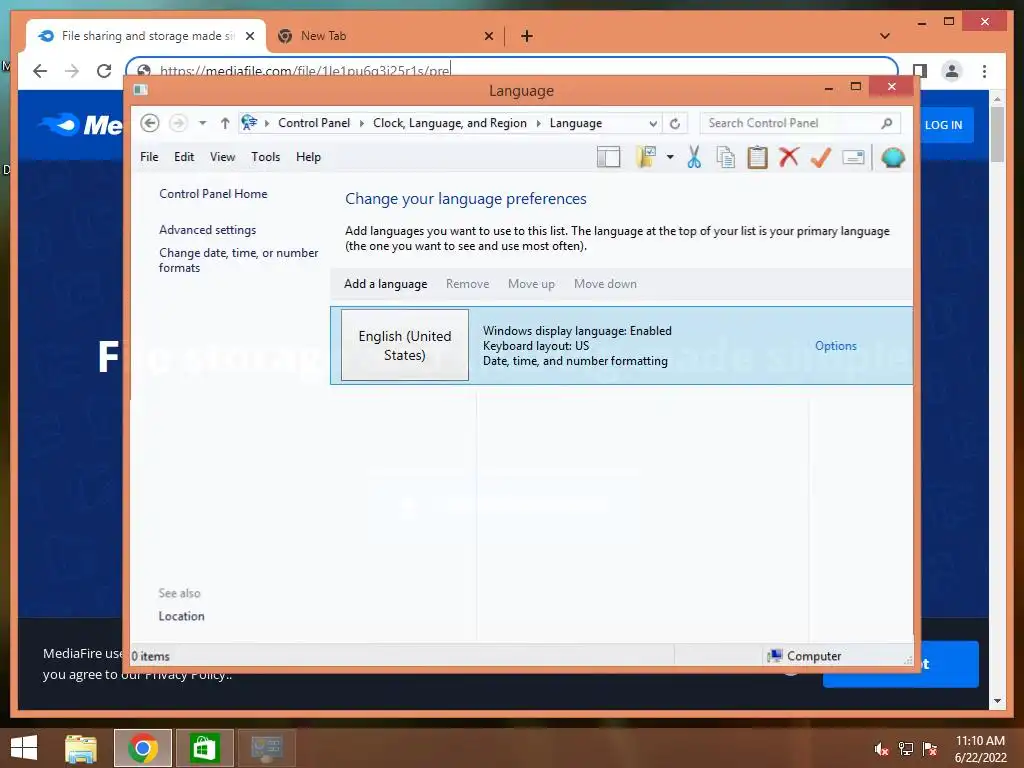
Task: Go back in Language window
Action: (150, 123)
